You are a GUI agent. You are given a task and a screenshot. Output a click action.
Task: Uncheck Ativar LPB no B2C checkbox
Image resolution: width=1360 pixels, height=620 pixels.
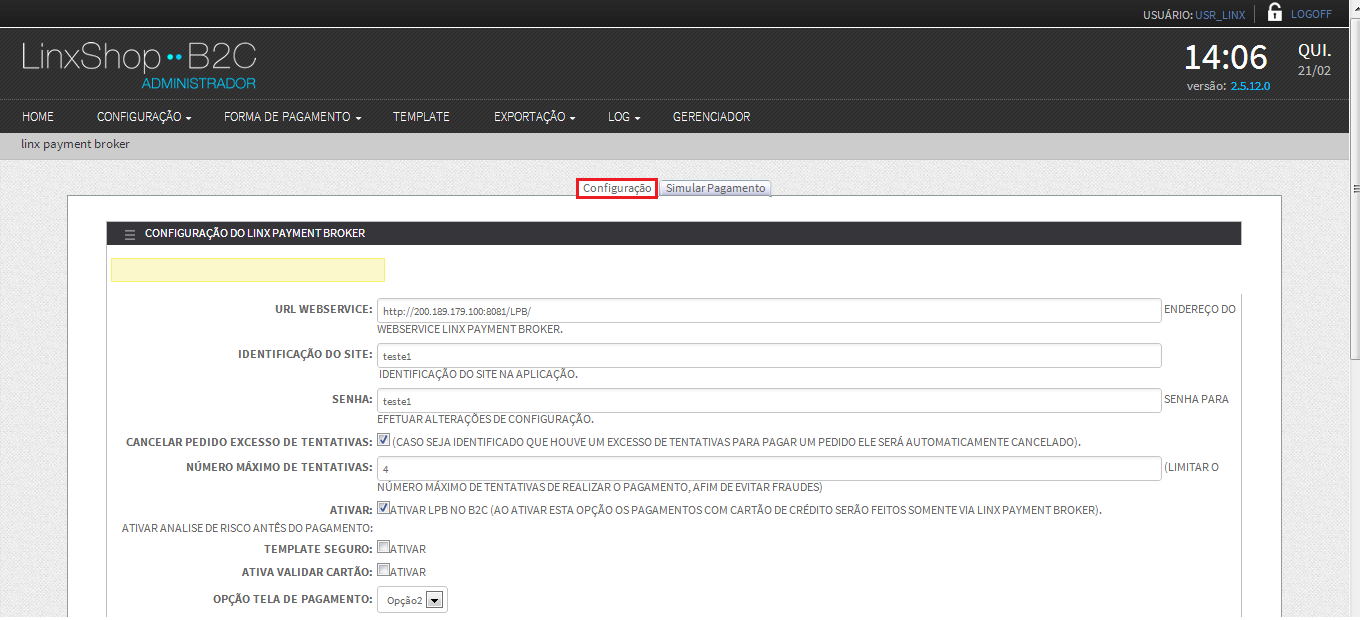(x=384, y=508)
